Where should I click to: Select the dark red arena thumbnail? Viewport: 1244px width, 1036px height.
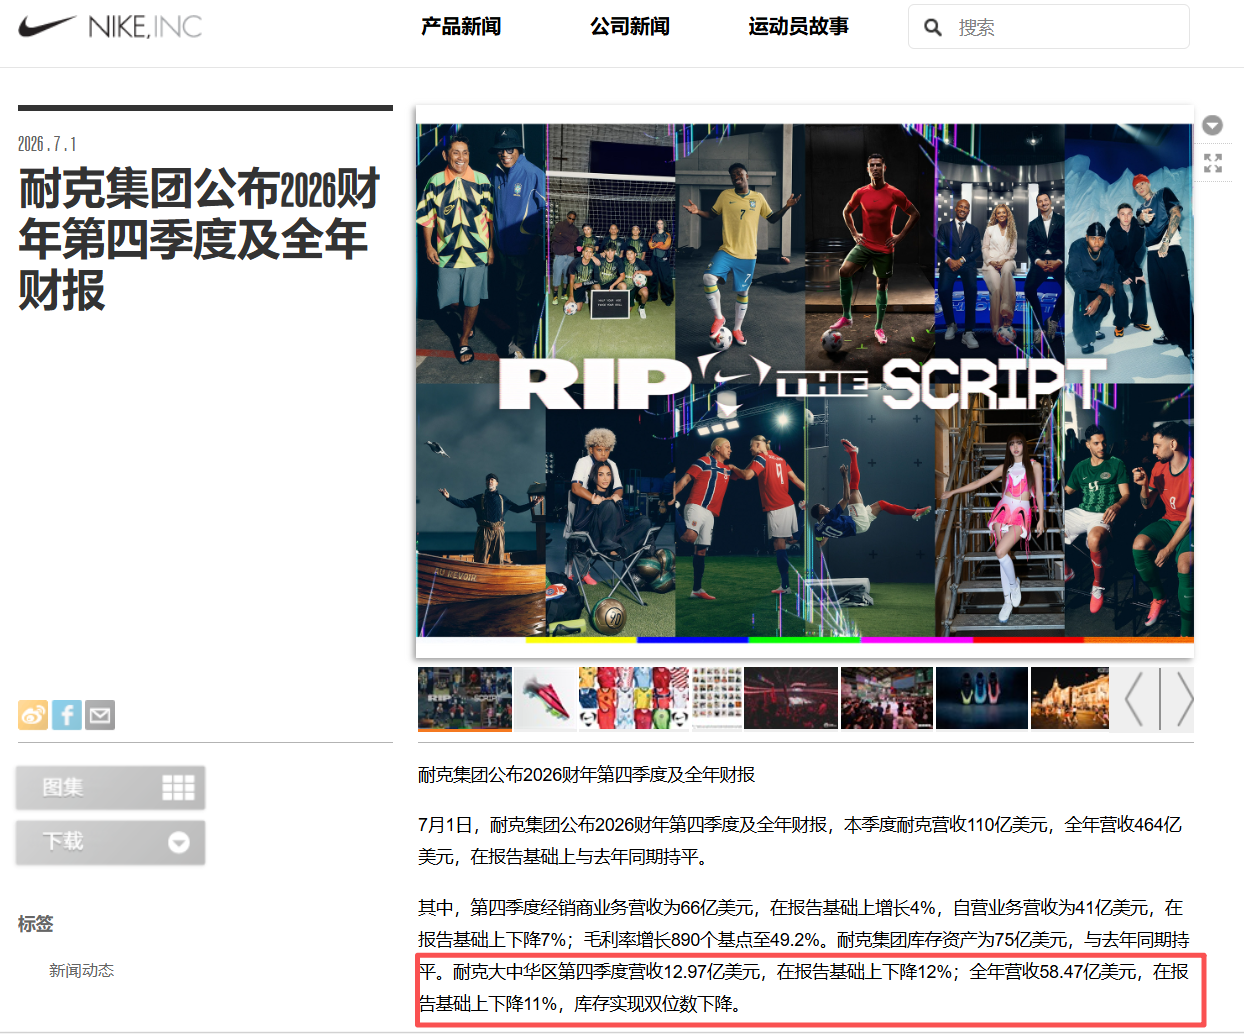coord(791,698)
